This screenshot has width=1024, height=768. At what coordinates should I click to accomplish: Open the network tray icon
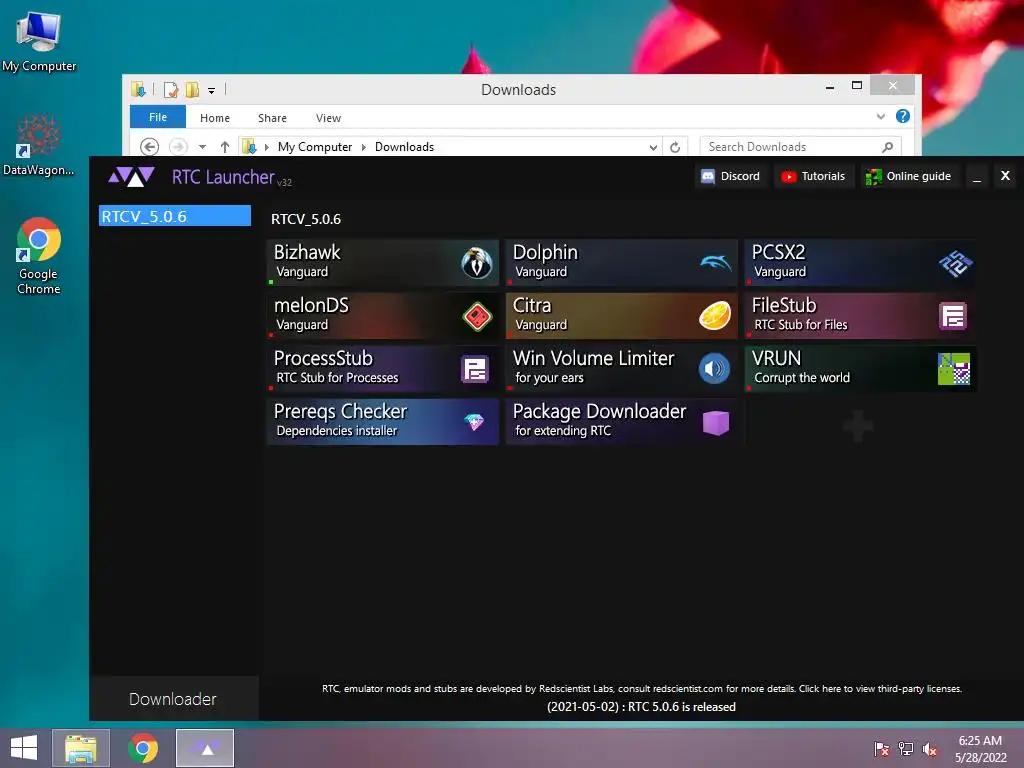[x=905, y=749]
